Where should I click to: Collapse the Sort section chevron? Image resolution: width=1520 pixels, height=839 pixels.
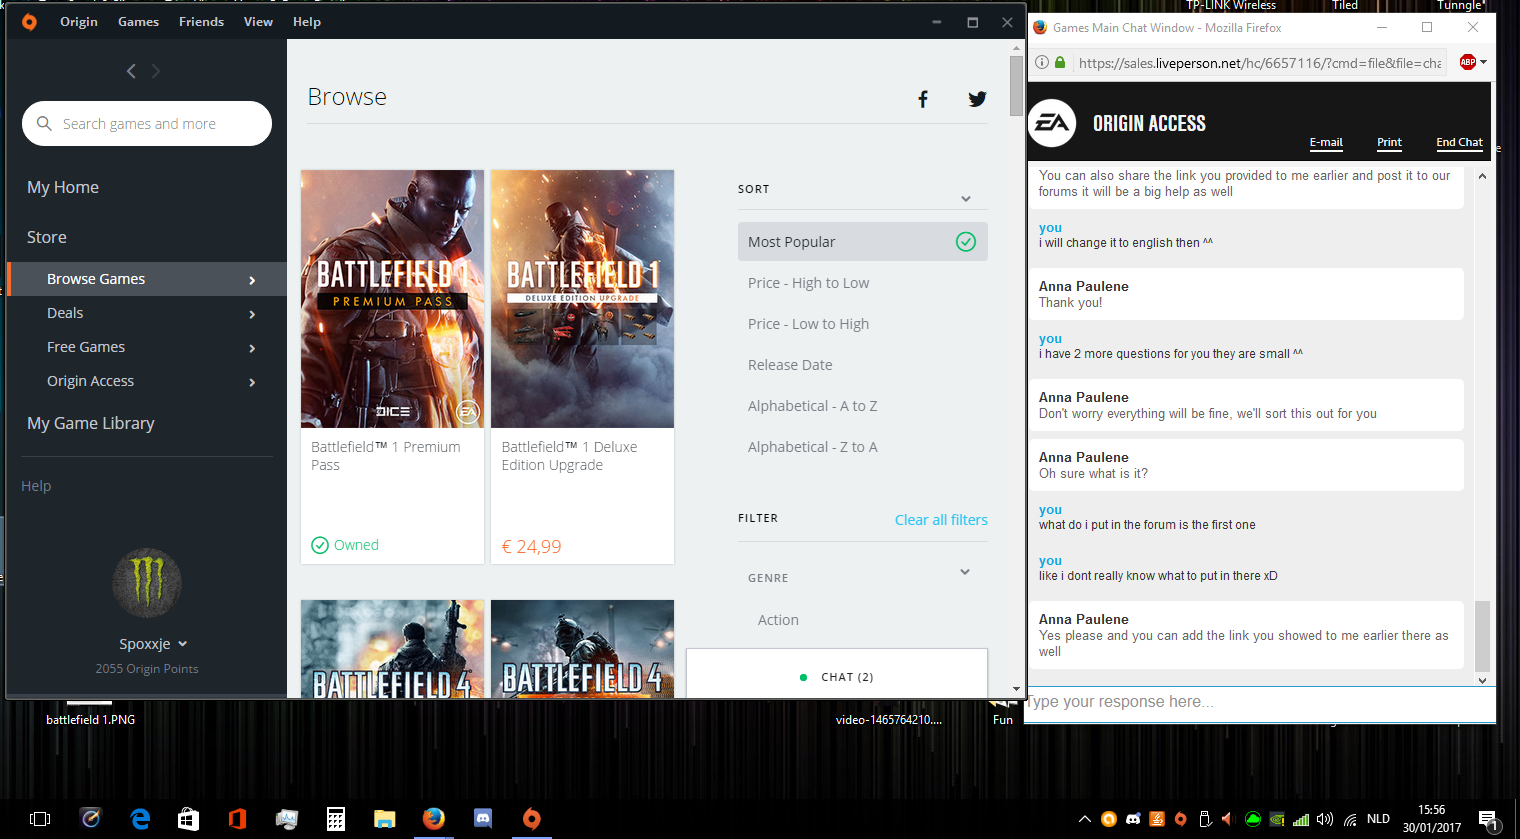[966, 198]
